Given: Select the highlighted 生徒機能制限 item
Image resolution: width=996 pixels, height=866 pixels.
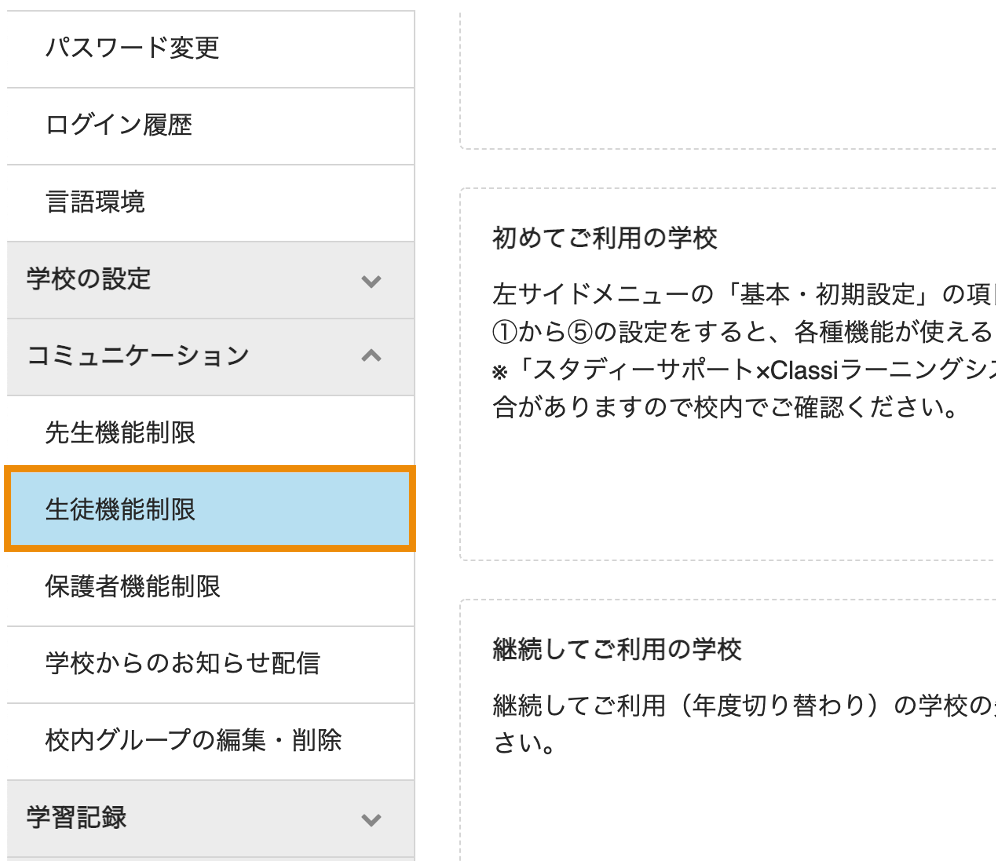Looking at the screenshot, I should click(x=210, y=509).
